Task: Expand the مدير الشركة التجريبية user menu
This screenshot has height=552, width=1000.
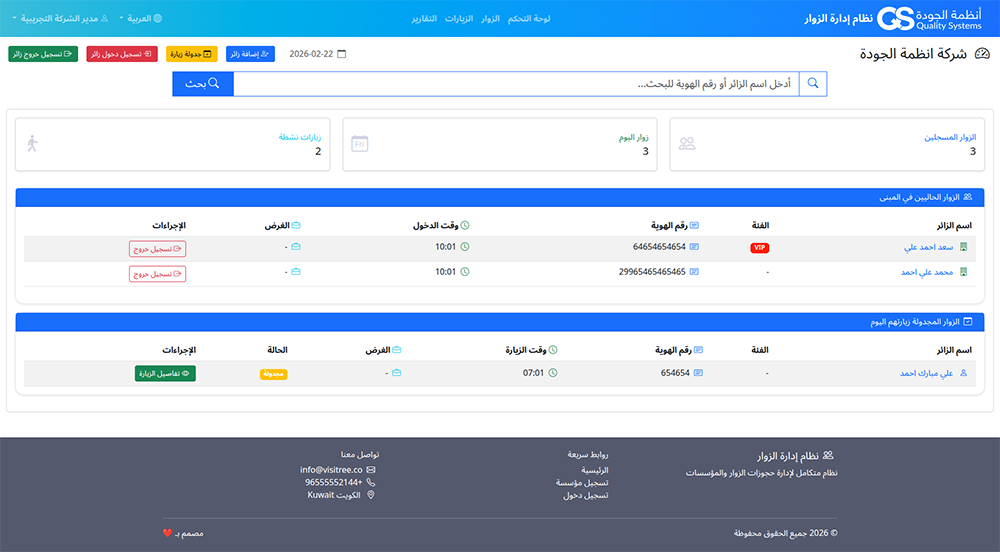Action: click(x=58, y=18)
